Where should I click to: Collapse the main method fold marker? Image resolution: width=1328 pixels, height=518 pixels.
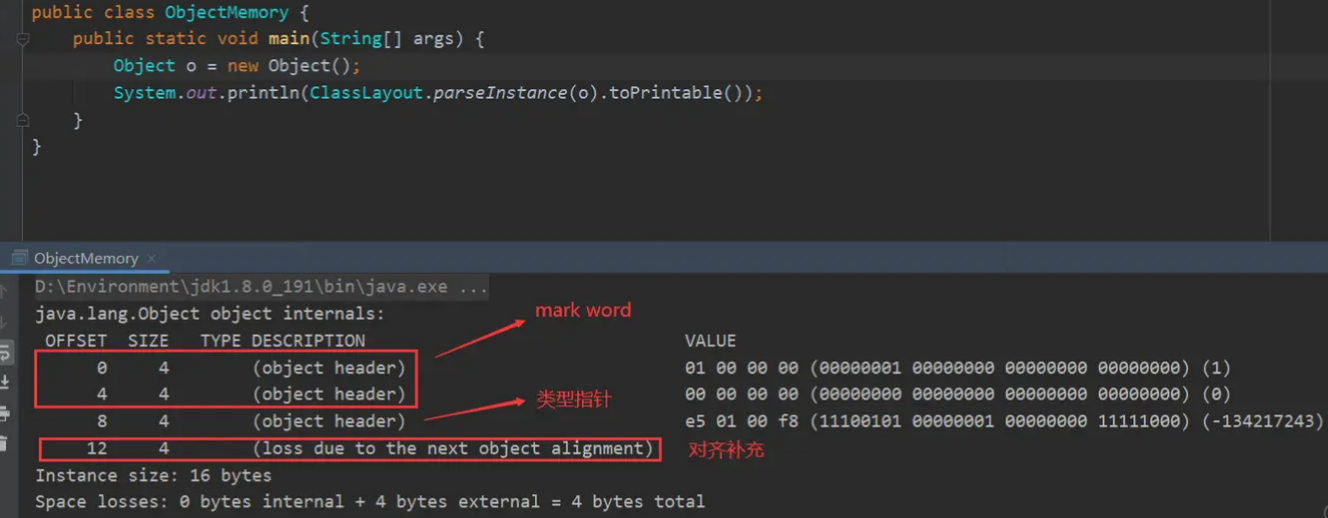coord(23,39)
